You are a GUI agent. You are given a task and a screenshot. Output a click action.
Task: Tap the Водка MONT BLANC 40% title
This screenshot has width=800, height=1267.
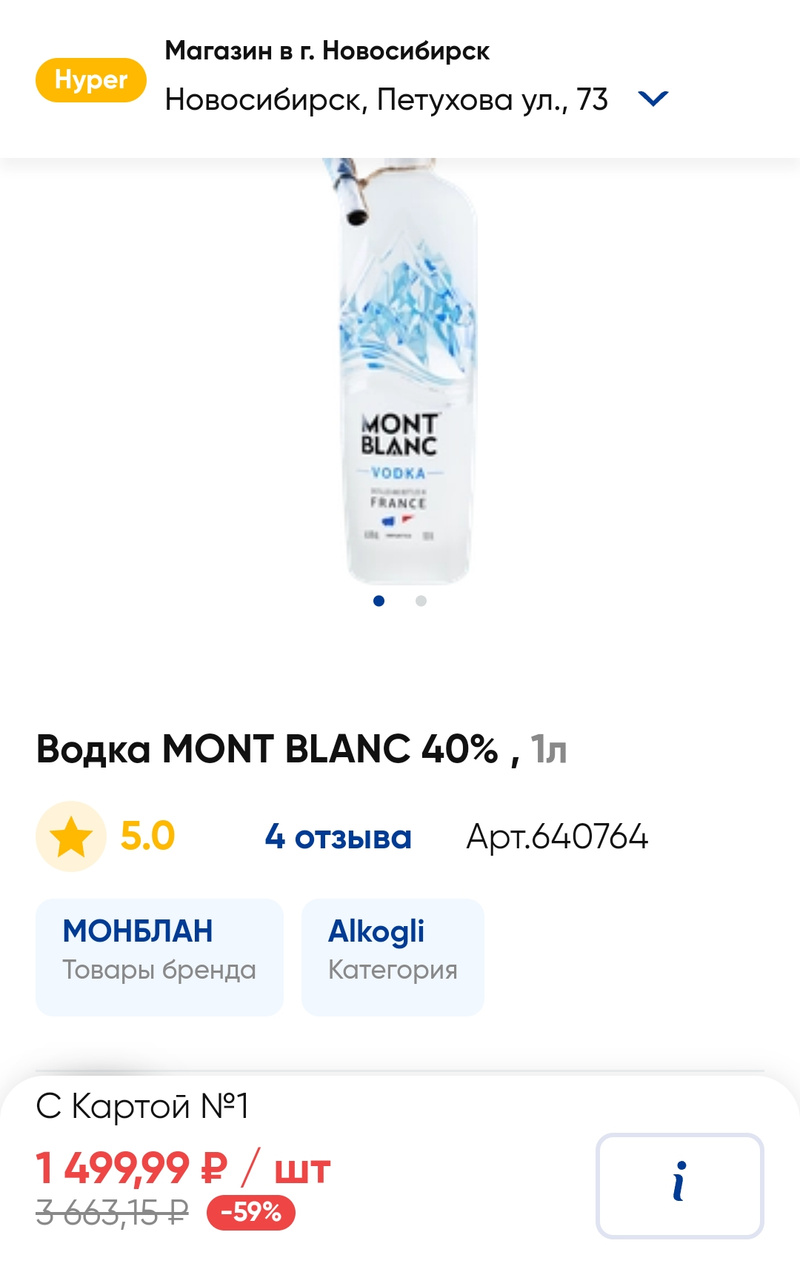[x=278, y=749]
